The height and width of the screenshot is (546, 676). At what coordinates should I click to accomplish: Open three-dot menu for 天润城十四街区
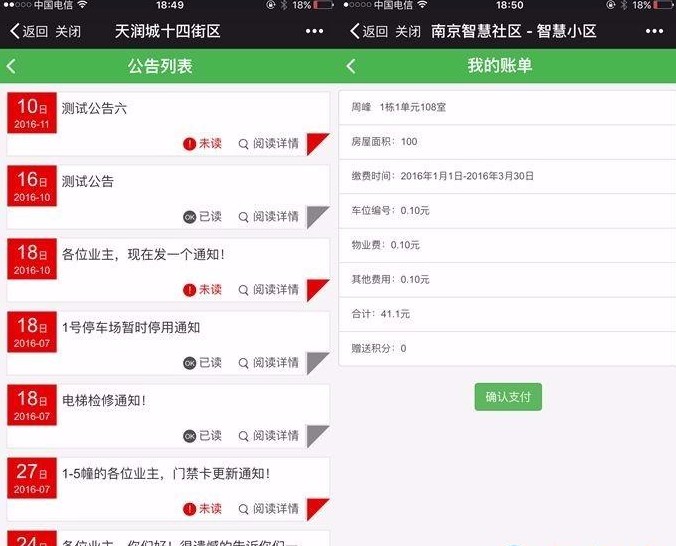tap(314, 31)
